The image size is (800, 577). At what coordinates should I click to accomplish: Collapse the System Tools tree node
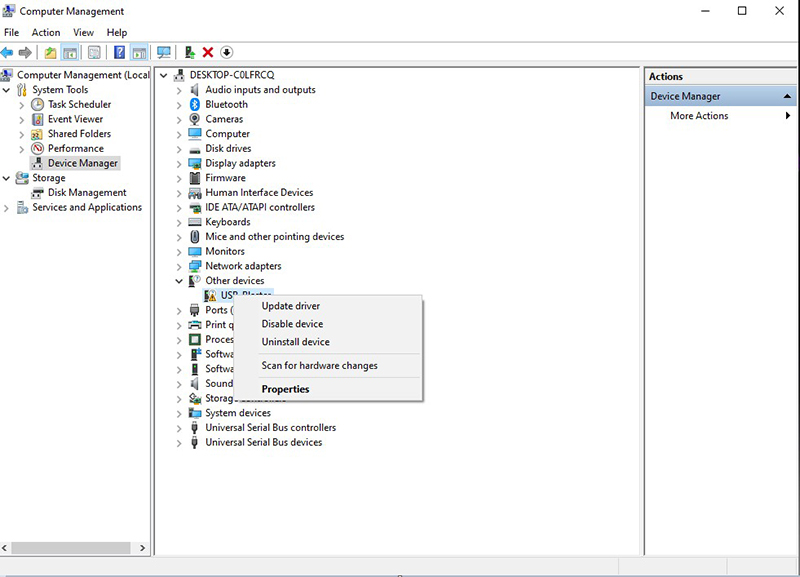tap(7, 90)
